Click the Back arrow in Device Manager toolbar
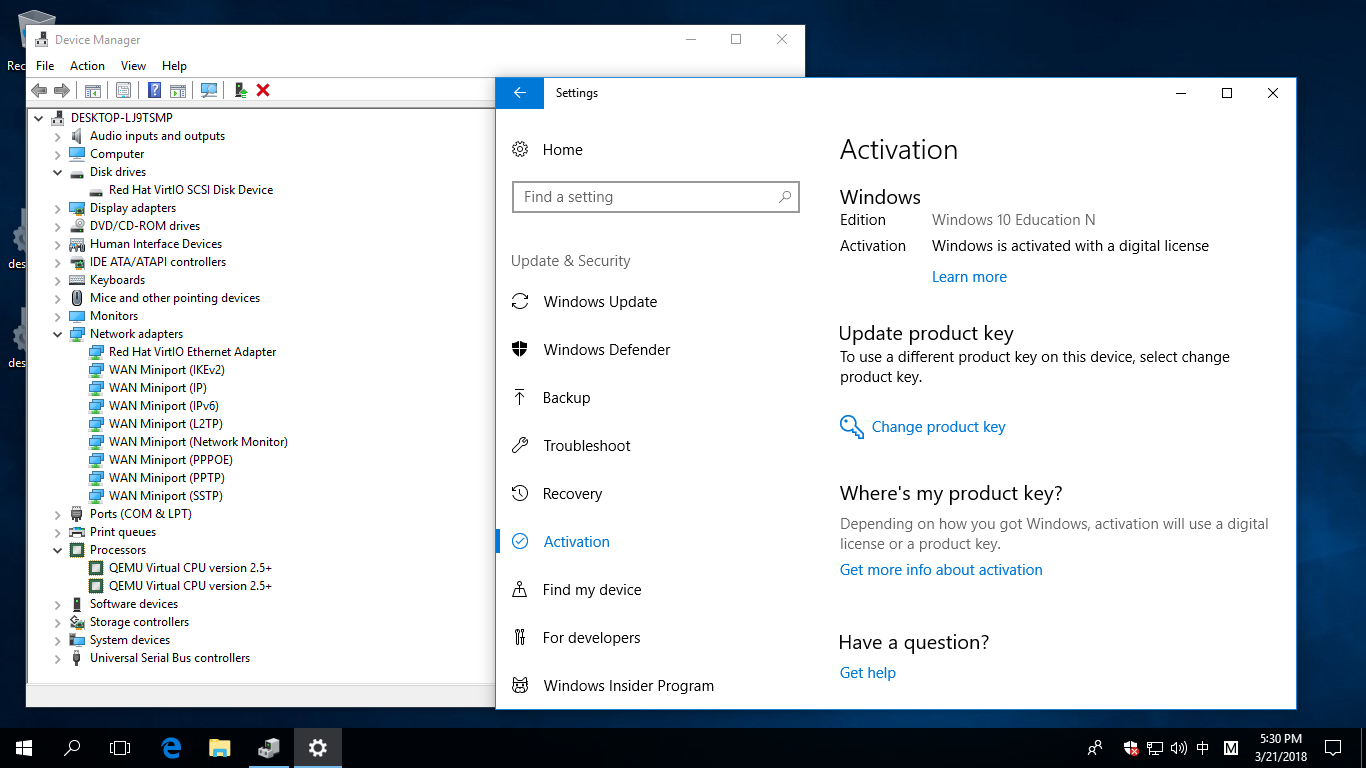 pos(39,90)
